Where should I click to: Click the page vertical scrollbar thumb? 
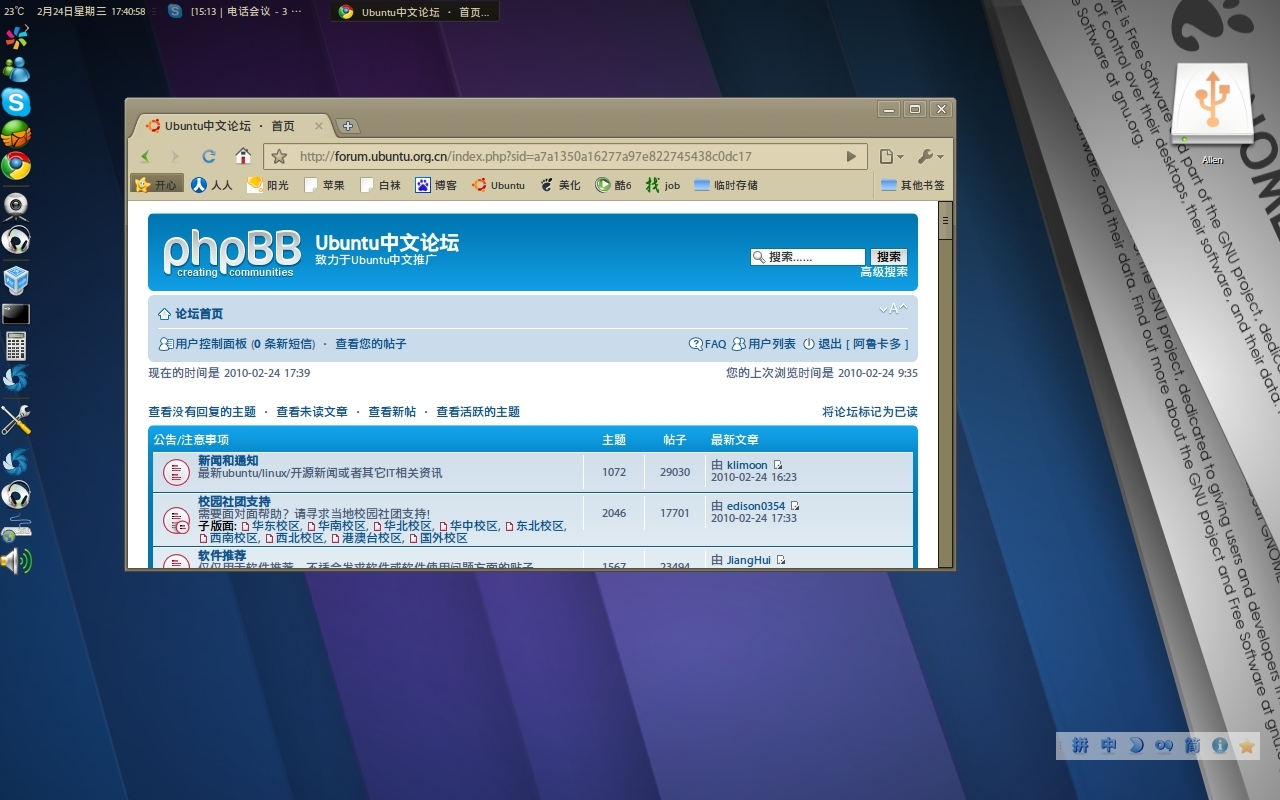[x=945, y=221]
